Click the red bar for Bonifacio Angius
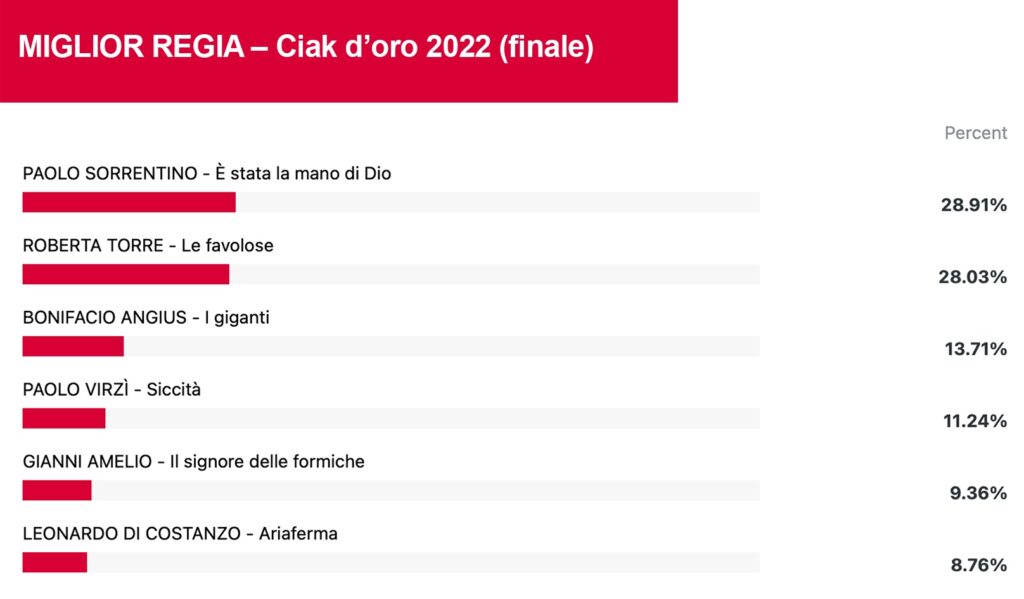Viewport: 1024px width, 599px height. click(73, 346)
